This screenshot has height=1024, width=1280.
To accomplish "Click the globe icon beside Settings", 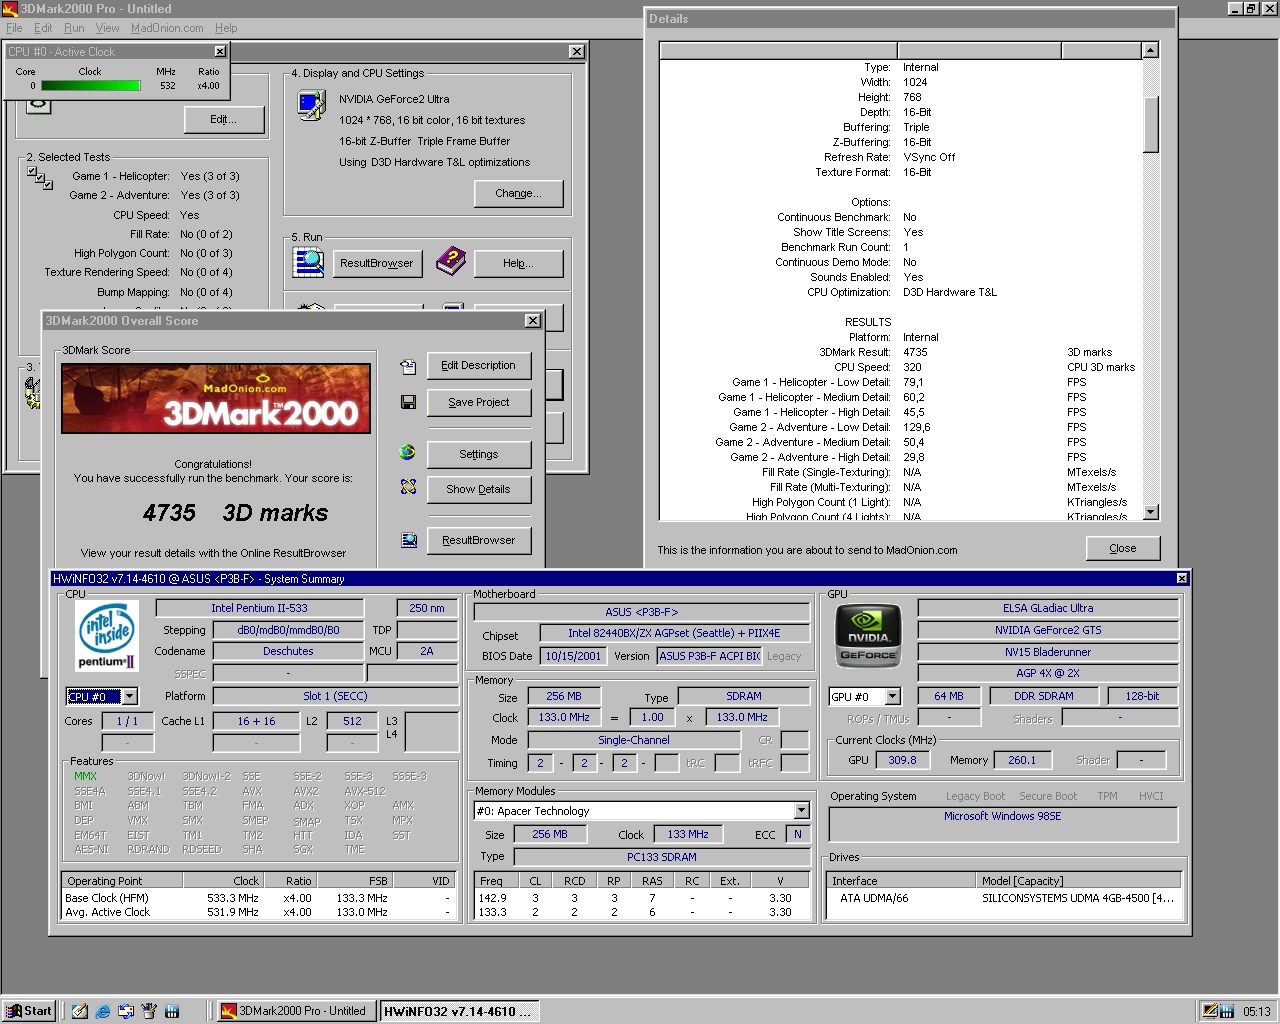I will pyautogui.click(x=408, y=452).
